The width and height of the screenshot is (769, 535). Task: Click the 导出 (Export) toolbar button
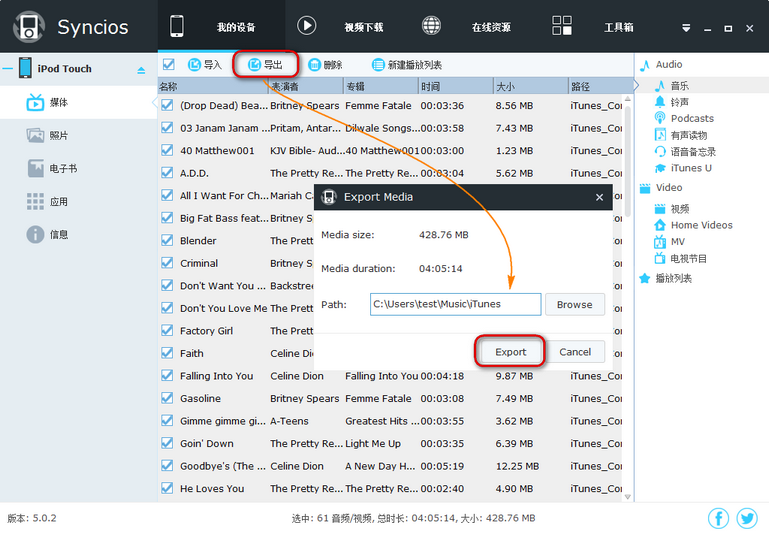(x=265, y=65)
